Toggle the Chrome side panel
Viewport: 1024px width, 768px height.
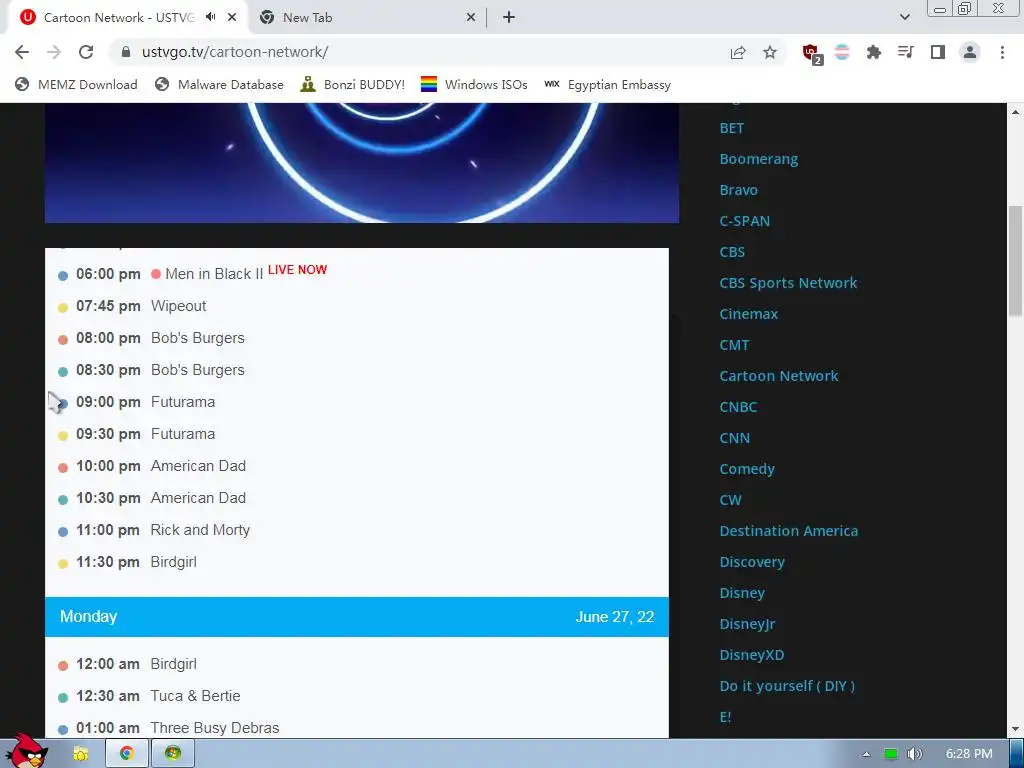coord(938,52)
